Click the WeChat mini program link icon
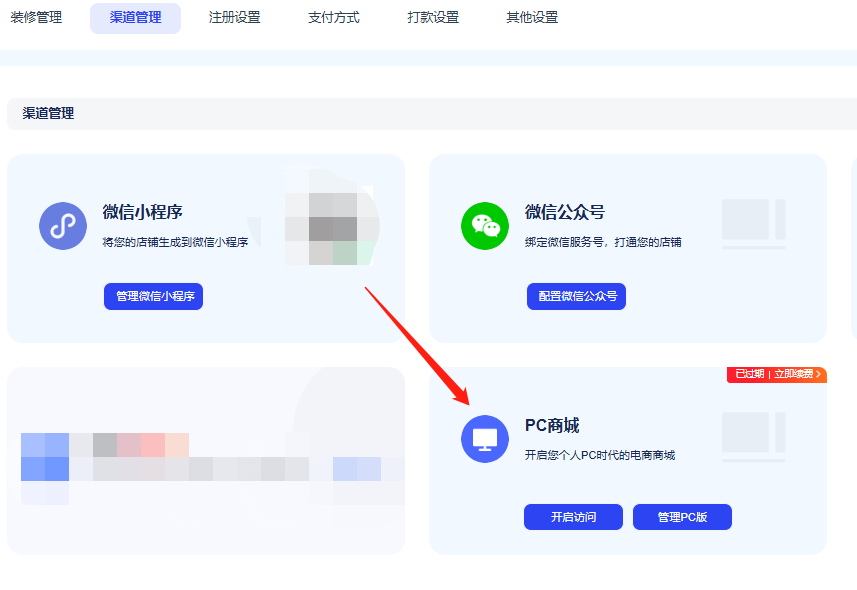The image size is (857, 590). [x=63, y=226]
